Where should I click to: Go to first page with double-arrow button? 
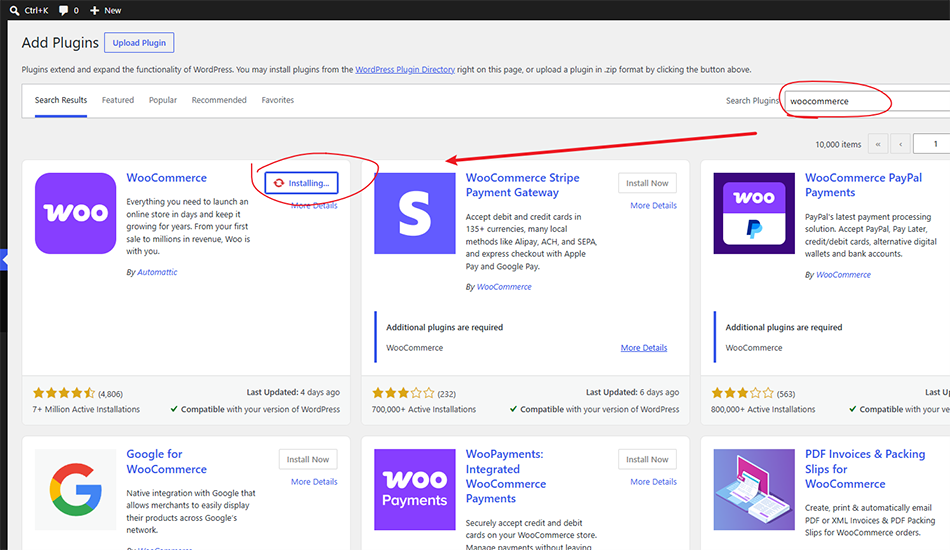click(x=878, y=144)
